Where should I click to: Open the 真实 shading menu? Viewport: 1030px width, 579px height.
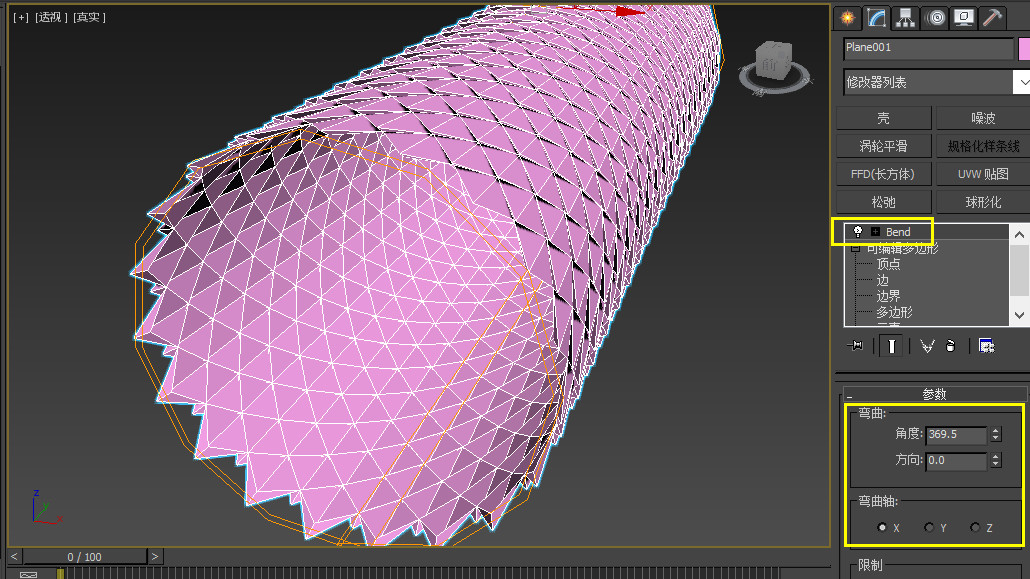(x=89, y=17)
